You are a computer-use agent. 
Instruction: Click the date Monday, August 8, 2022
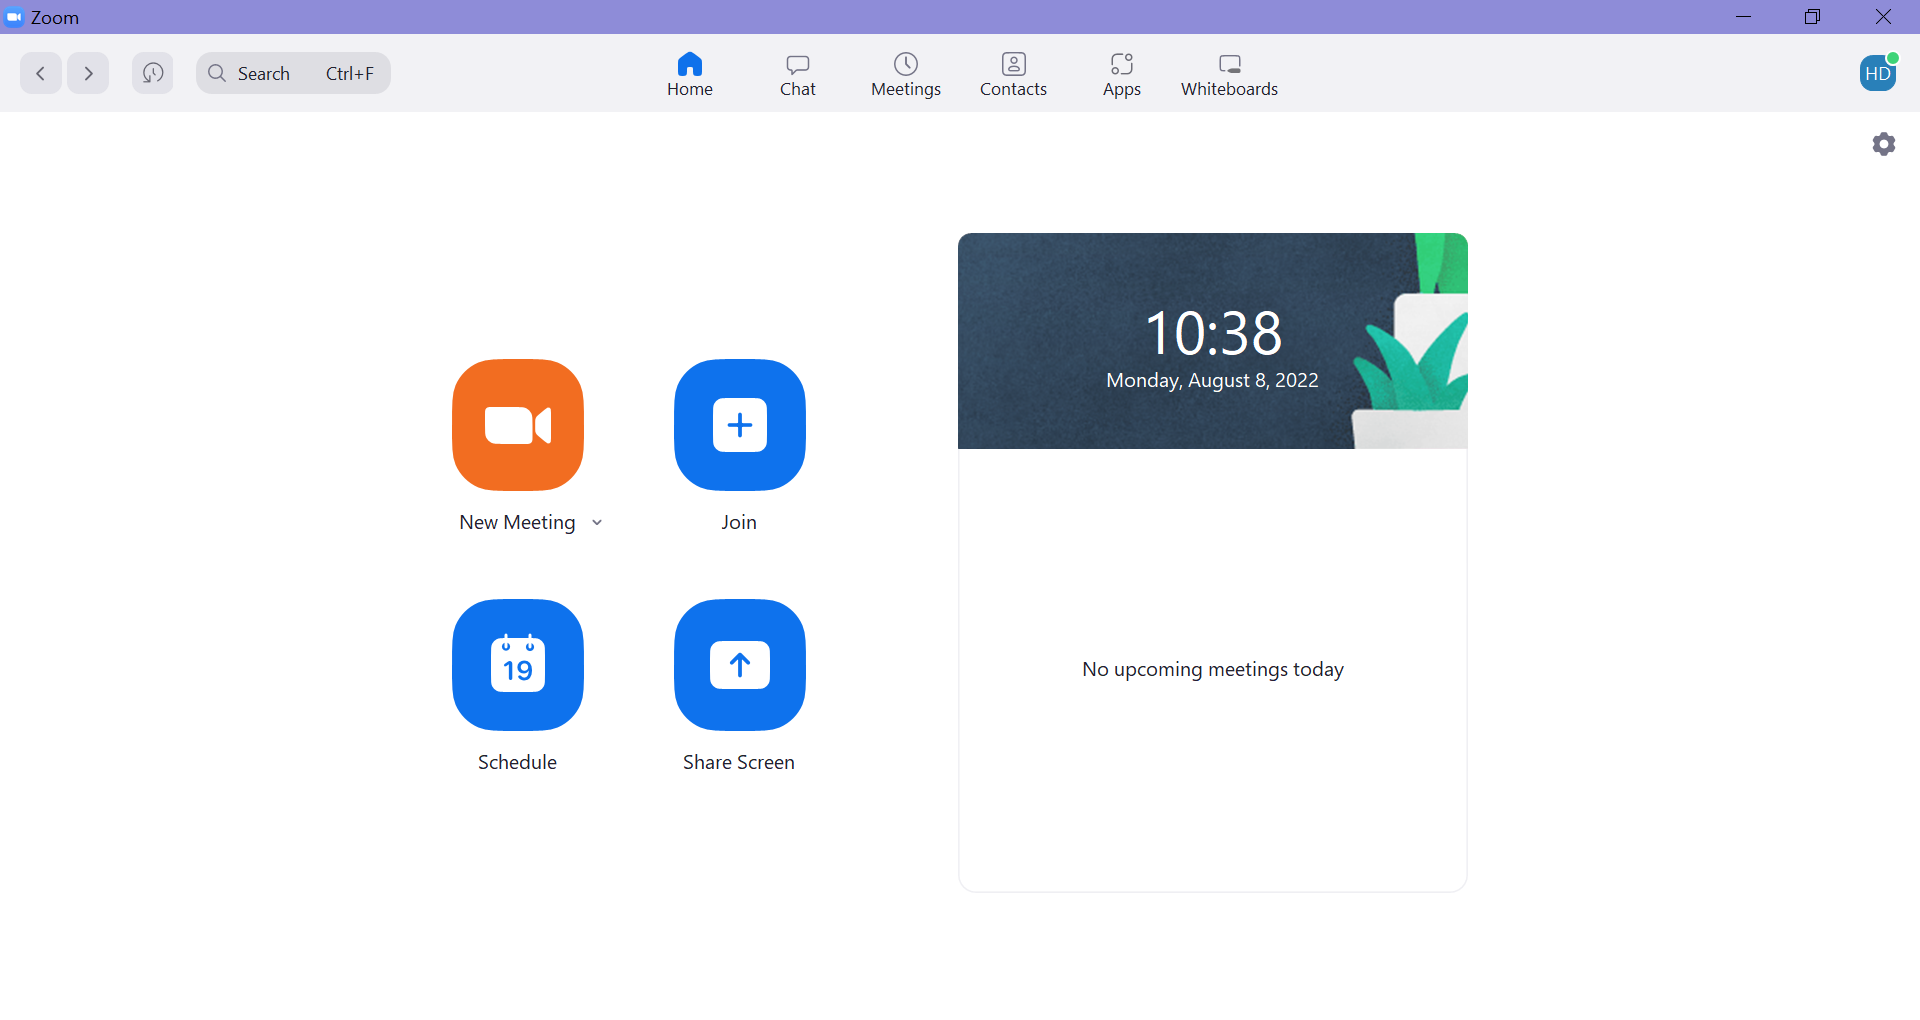(1212, 381)
